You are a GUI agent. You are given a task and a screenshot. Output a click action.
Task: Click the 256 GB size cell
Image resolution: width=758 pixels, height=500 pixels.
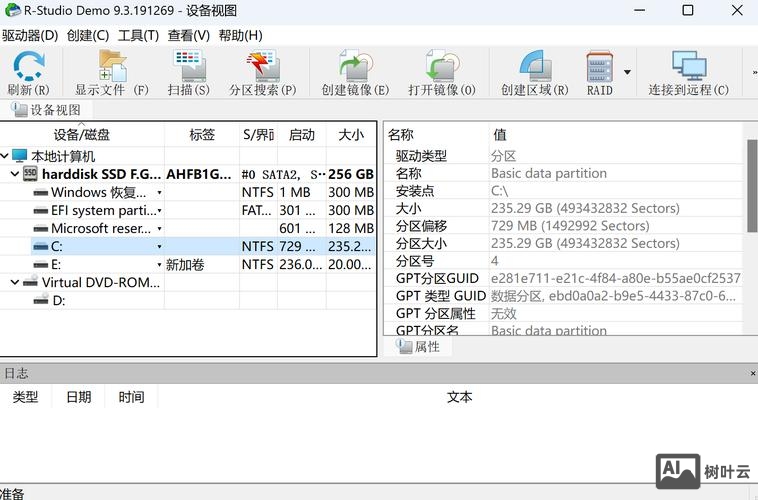[350, 174]
